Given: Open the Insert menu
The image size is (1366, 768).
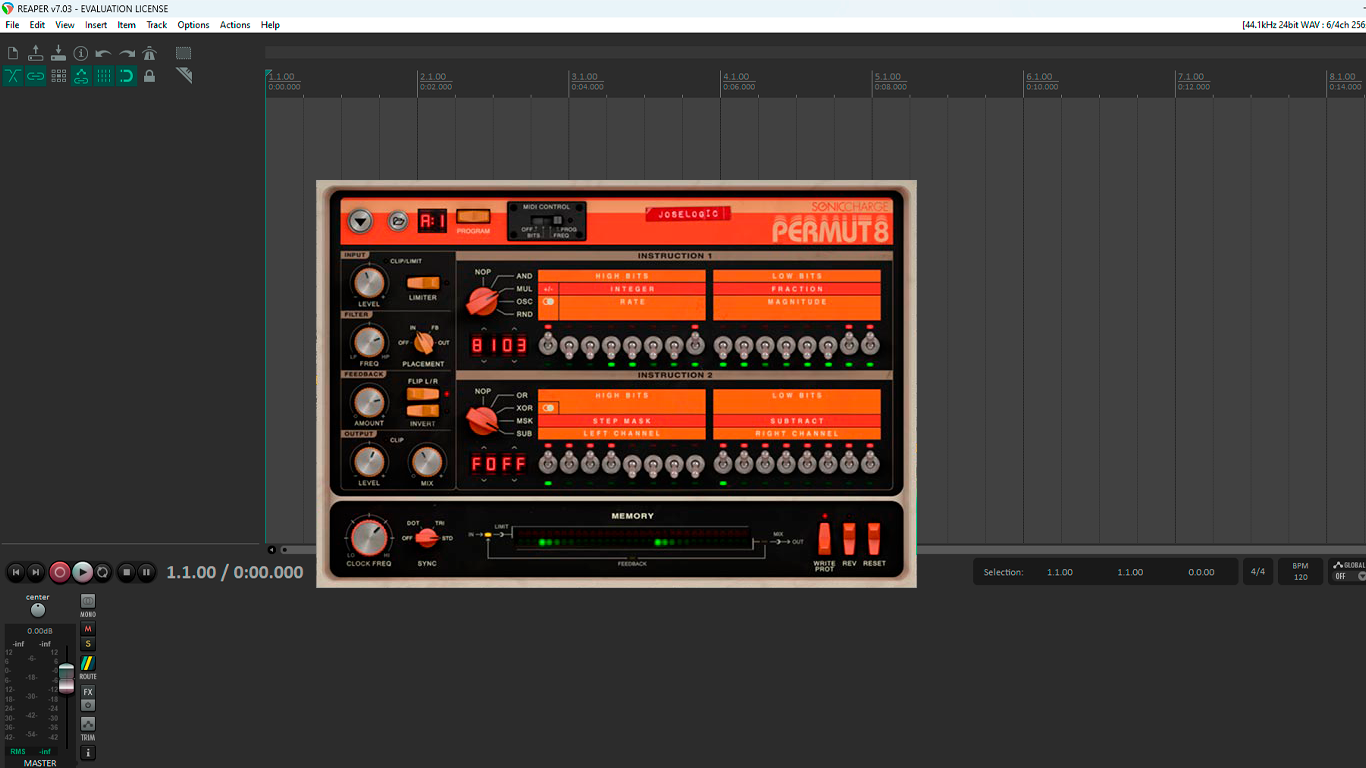Looking at the screenshot, I should click(x=96, y=25).
